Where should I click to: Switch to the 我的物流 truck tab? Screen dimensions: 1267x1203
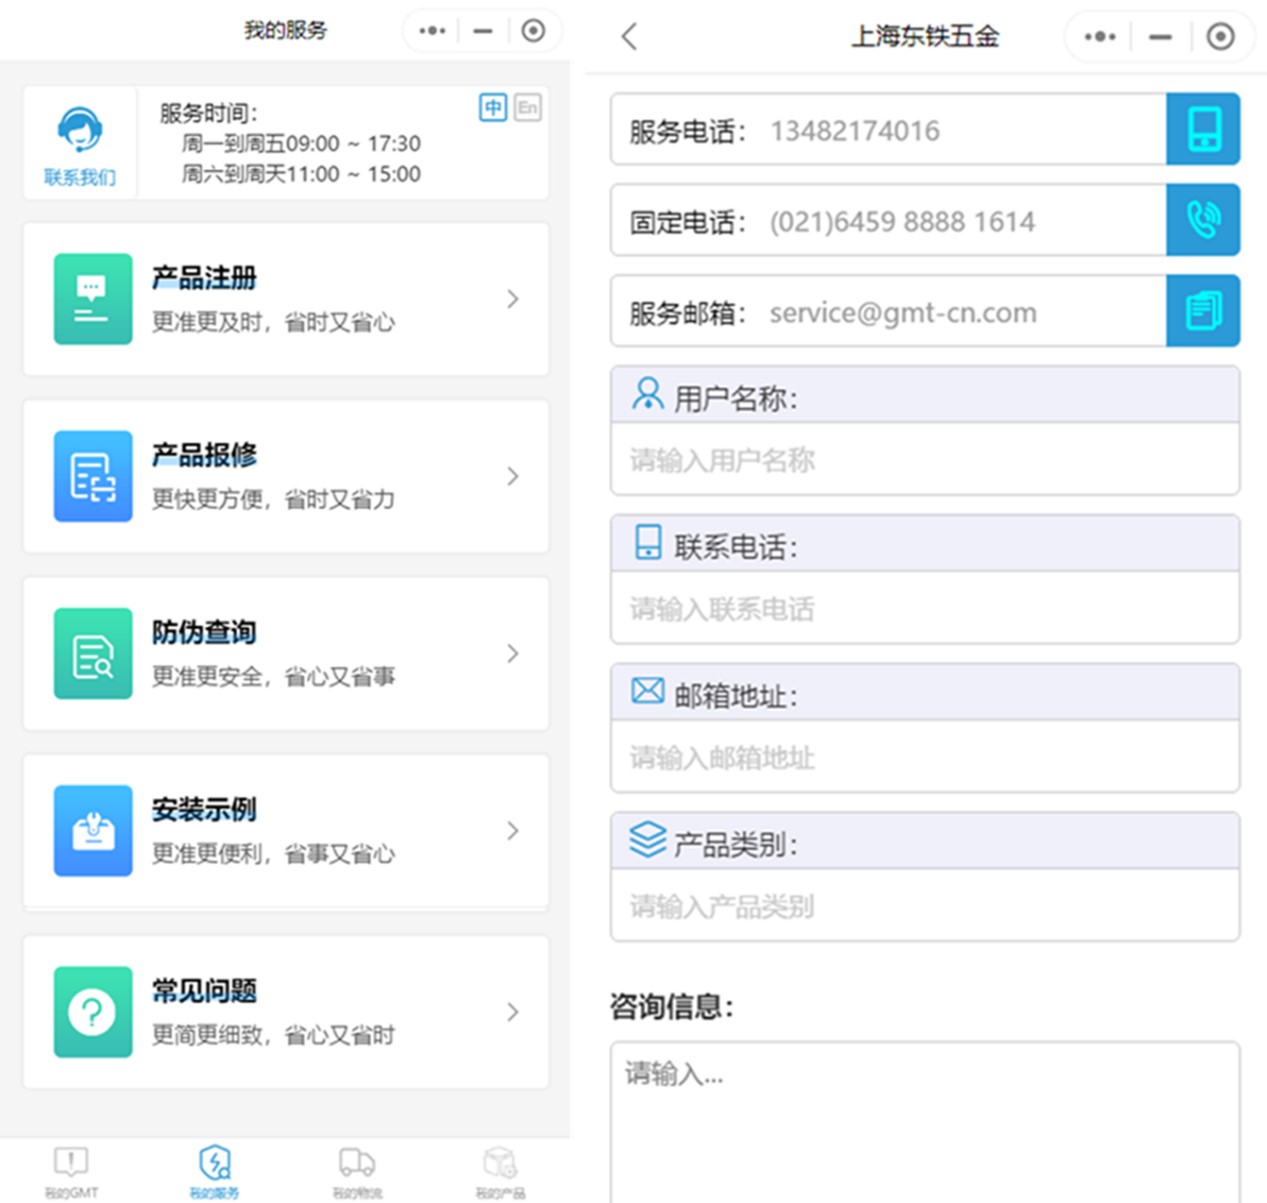tap(357, 1171)
